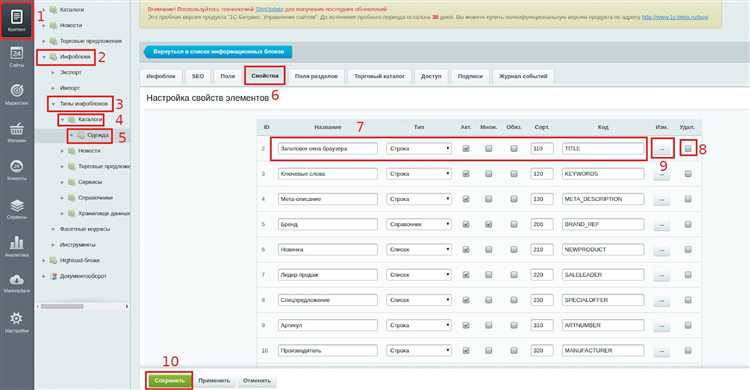Viewport: 750px width, 390px height.
Task: Click the green Сохранить button
Action: (169, 381)
